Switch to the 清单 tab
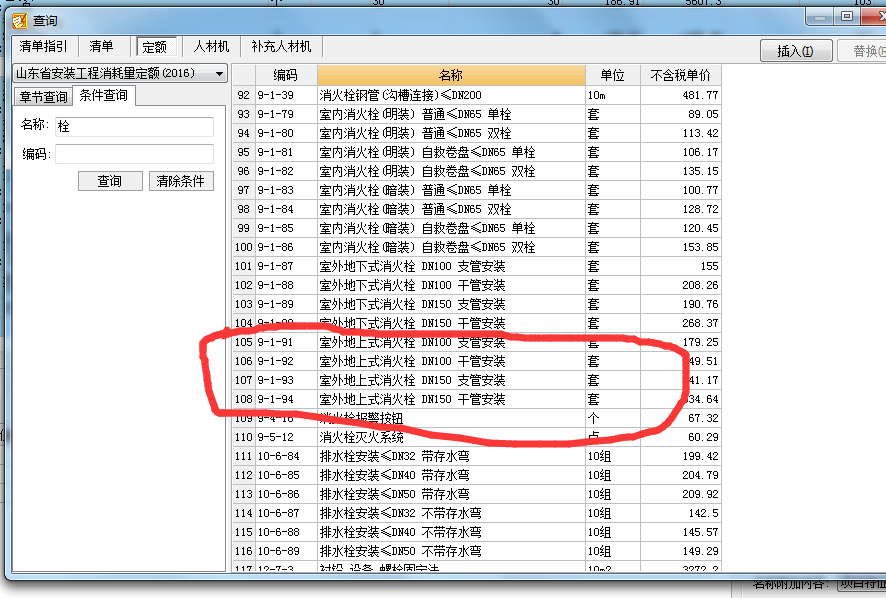 tap(102, 46)
